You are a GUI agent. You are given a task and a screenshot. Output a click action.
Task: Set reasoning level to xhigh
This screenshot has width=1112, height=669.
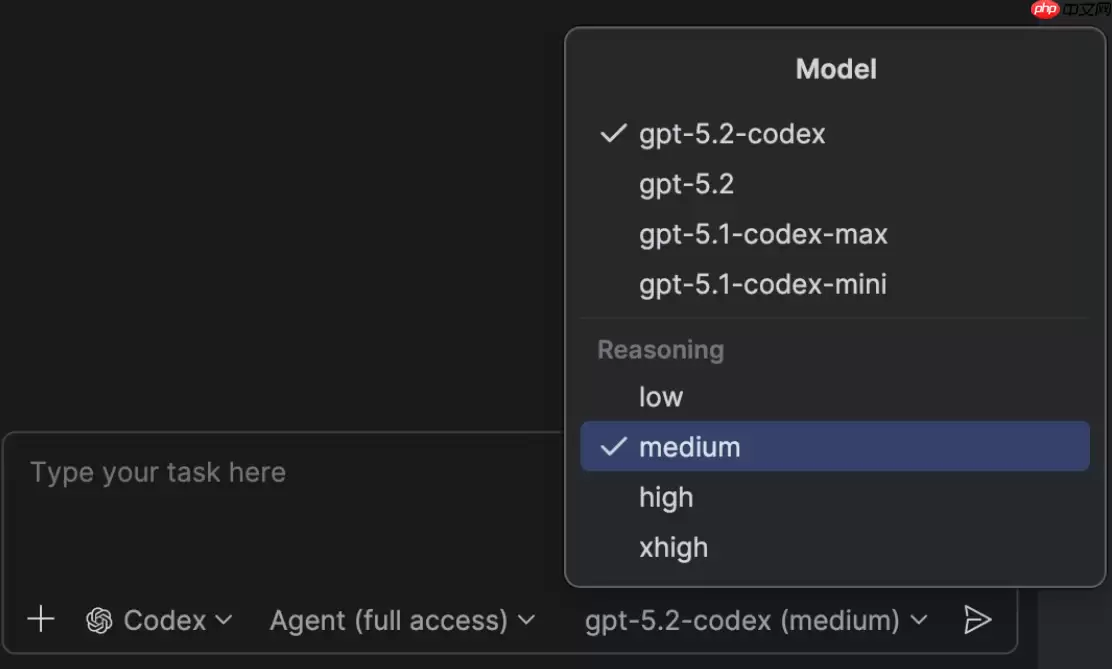(673, 547)
